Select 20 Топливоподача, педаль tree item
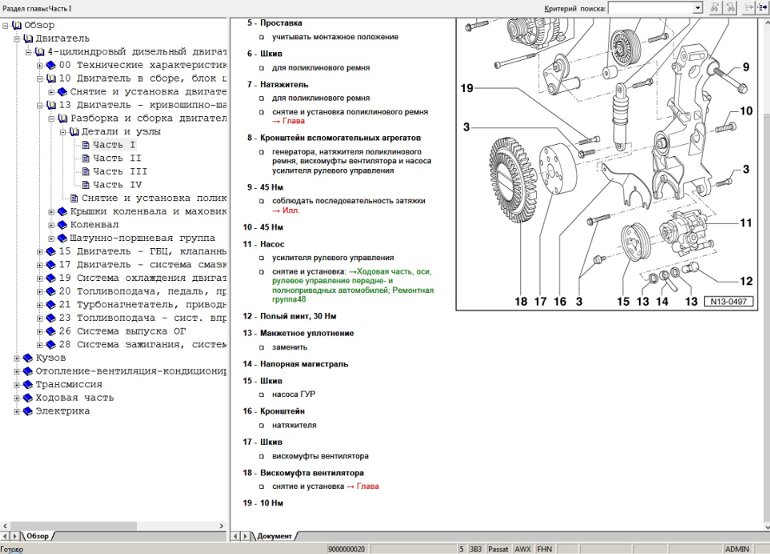Image resolution: width=770 pixels, height=554 pixels. point(142,291)
